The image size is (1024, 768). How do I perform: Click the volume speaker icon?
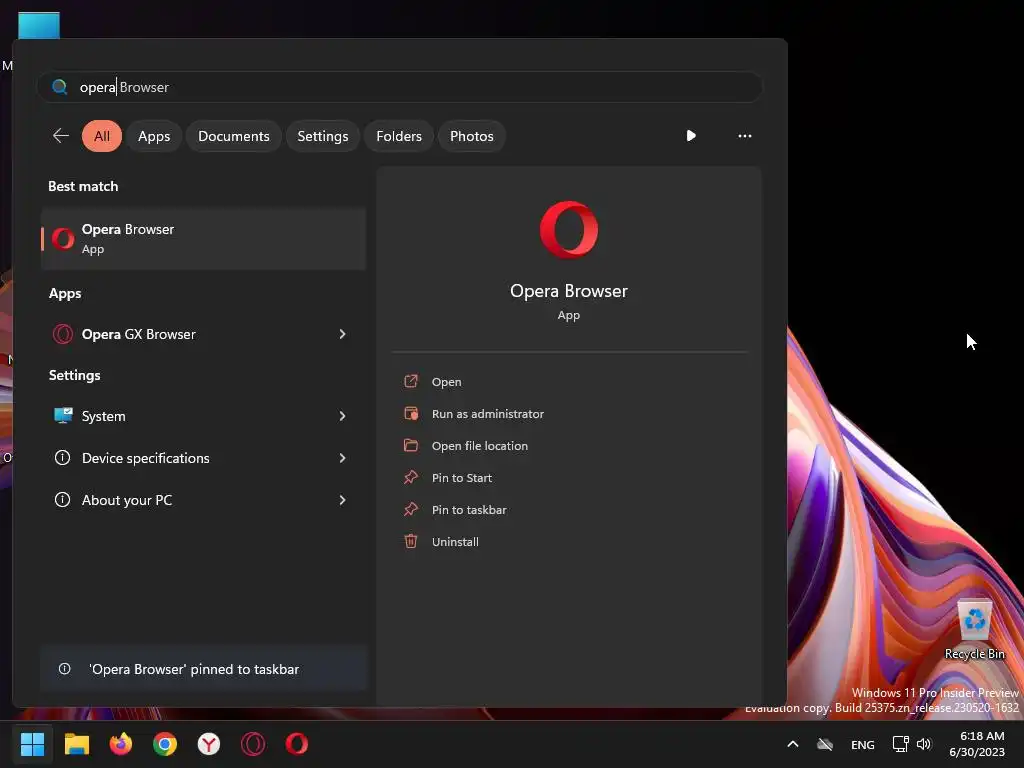924,744
